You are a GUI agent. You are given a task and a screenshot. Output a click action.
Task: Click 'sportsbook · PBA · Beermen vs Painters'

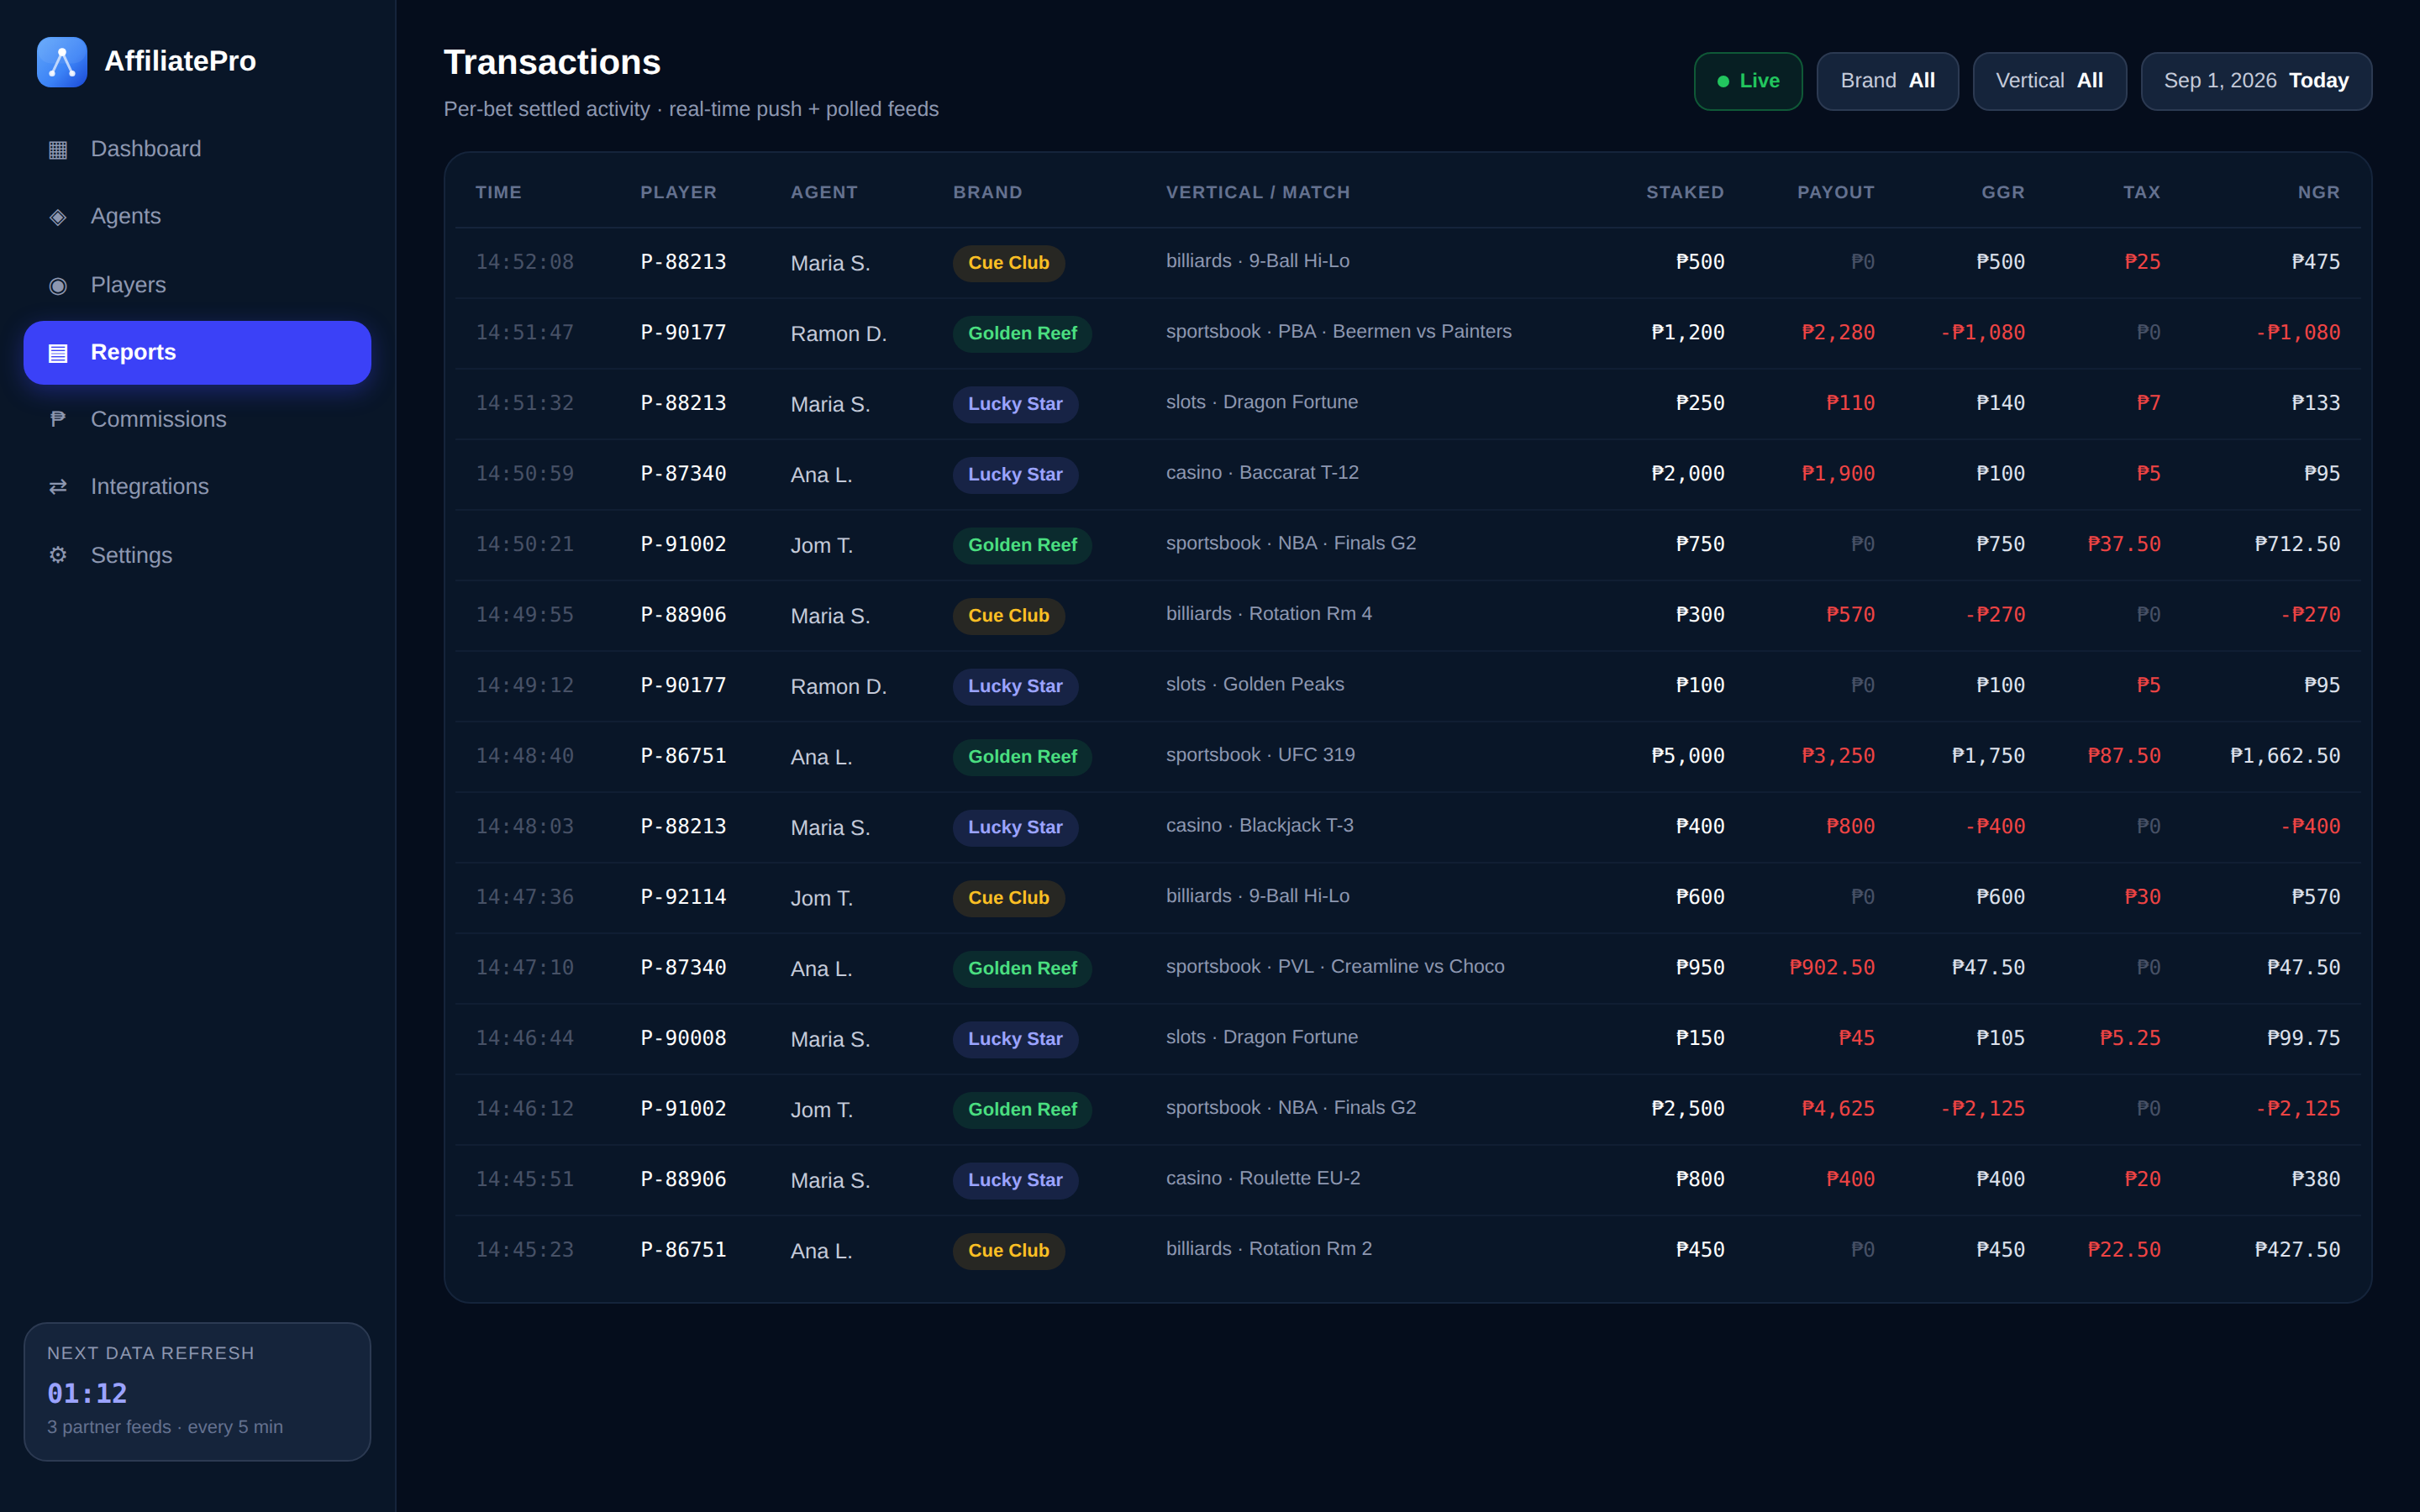pyautogui.click(x=1338, y=332)
